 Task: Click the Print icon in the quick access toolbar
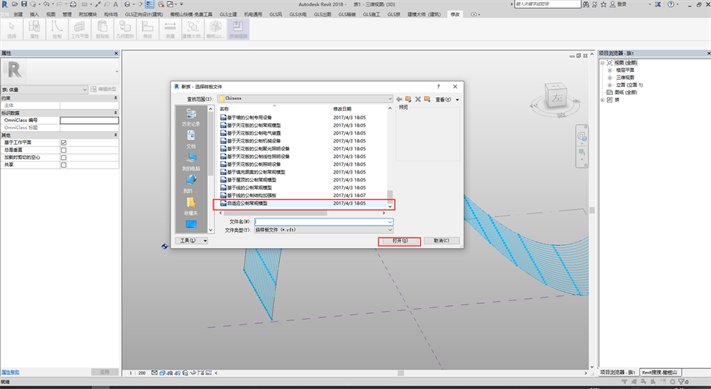tap(73, 4)
